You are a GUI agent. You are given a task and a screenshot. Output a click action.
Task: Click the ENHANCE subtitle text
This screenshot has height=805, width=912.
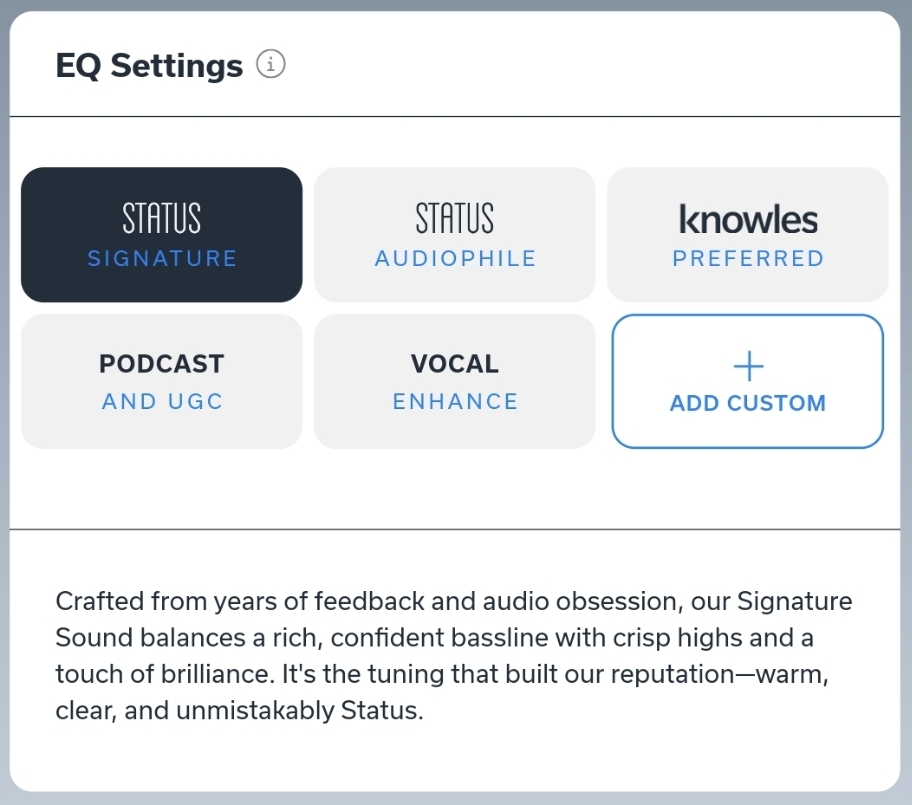point(455,402)
